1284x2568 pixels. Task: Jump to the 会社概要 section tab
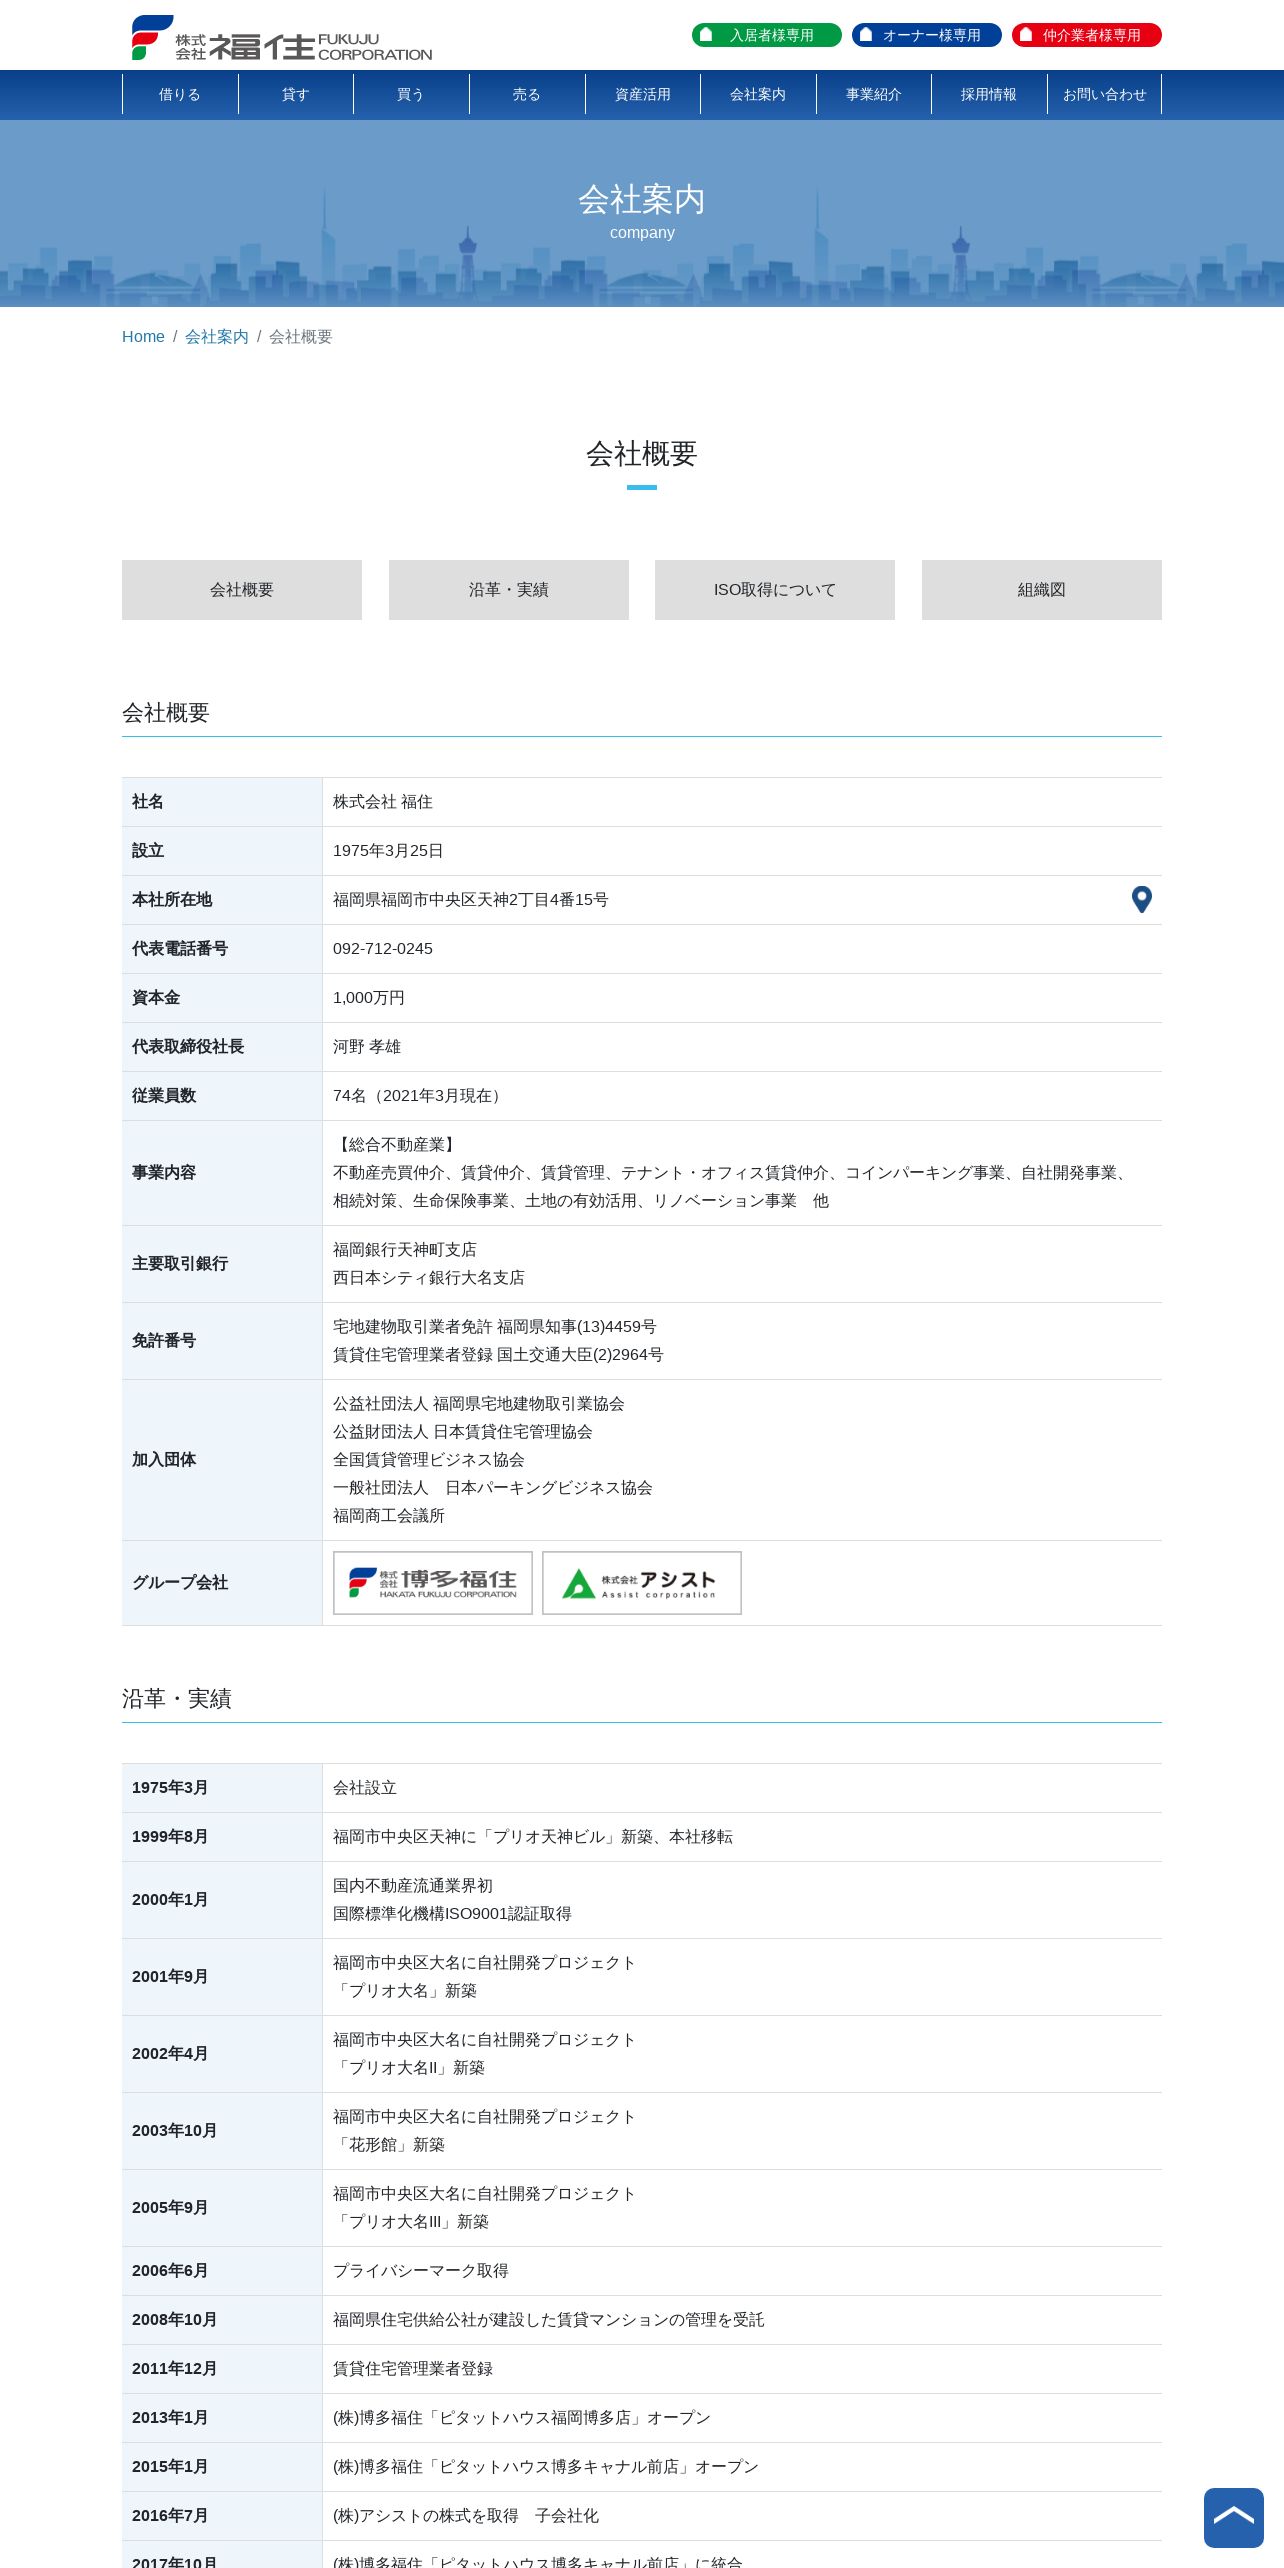(x=242, y=590)
